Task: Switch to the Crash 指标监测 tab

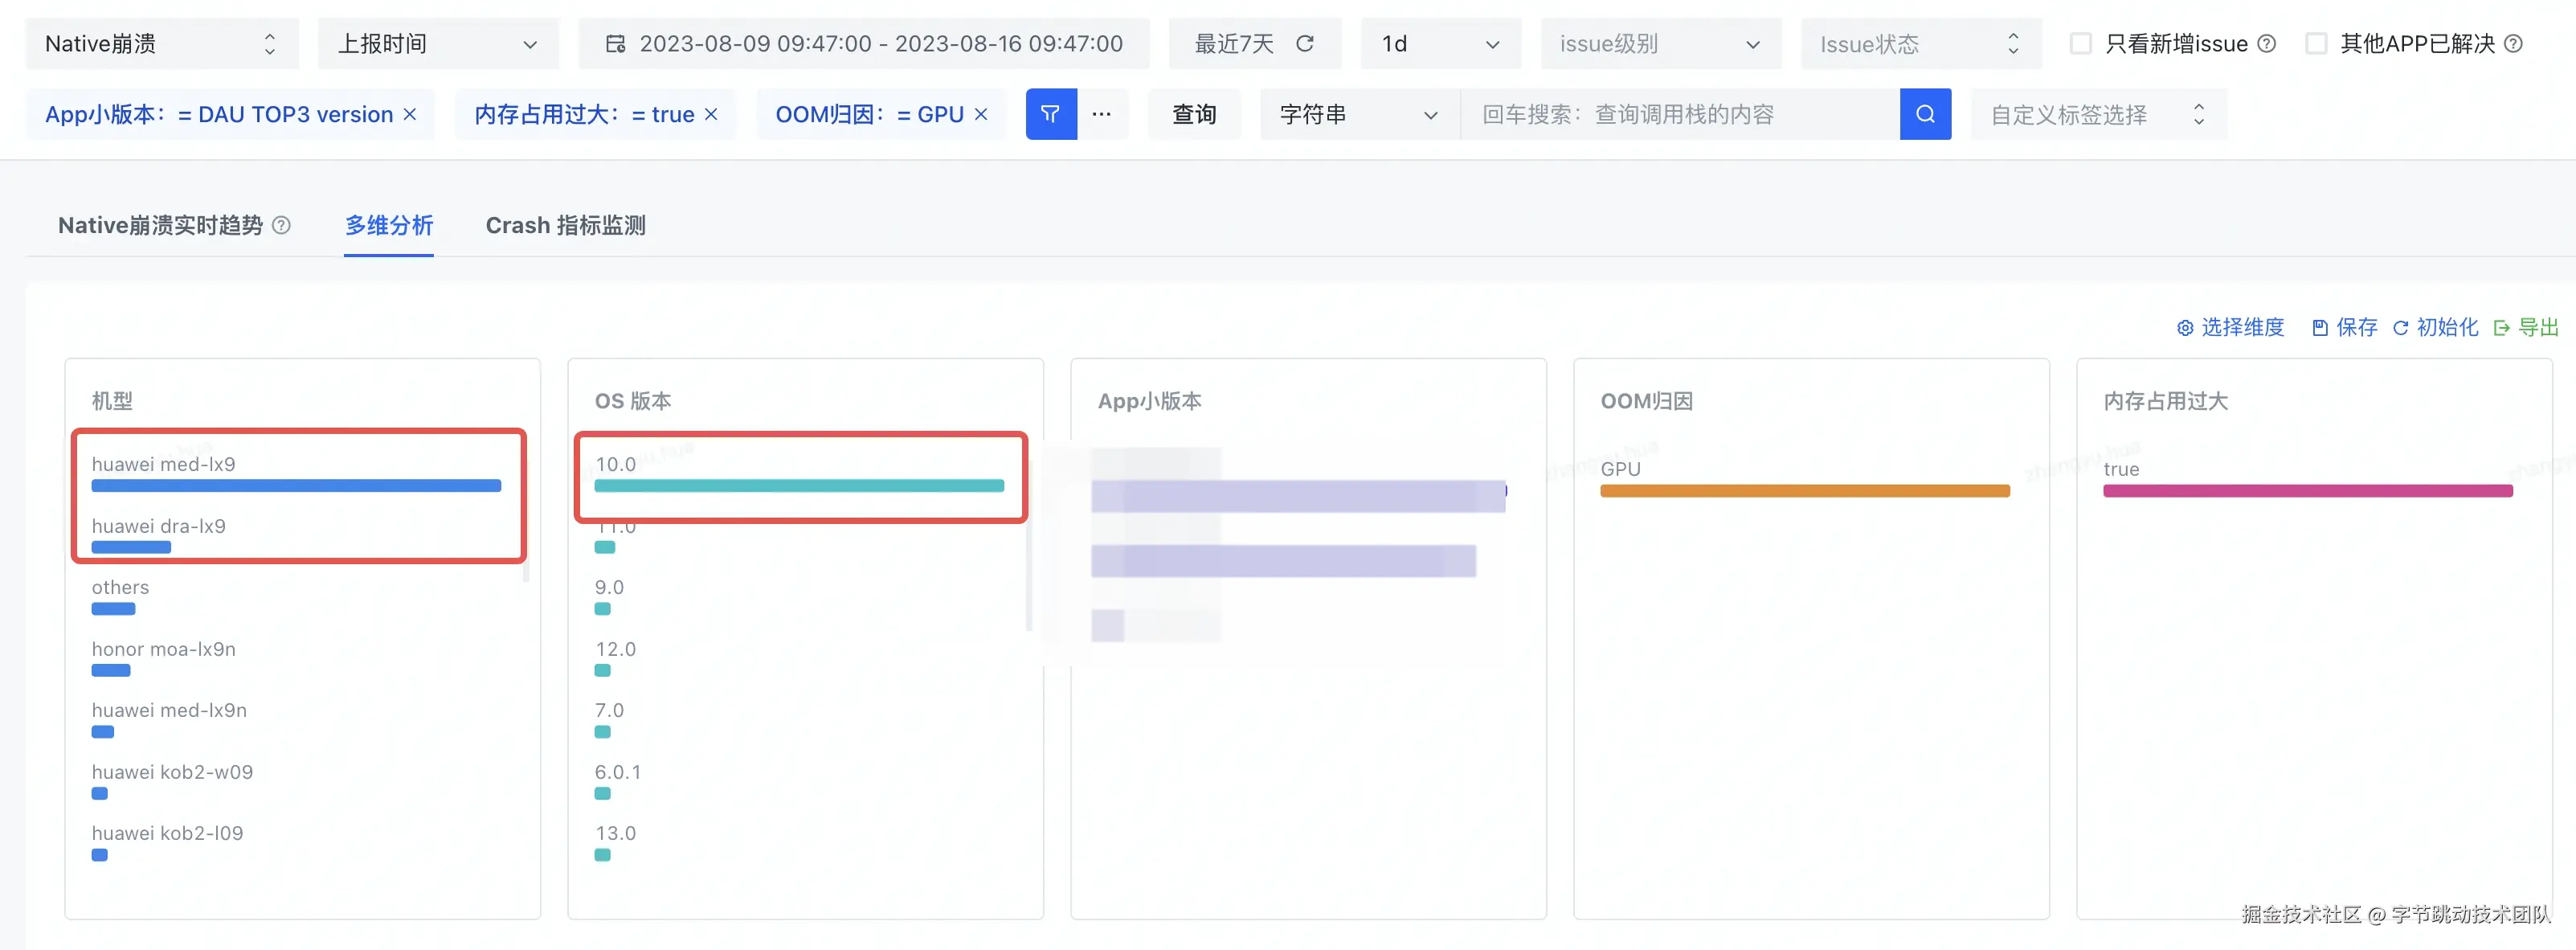Action: 565,225
